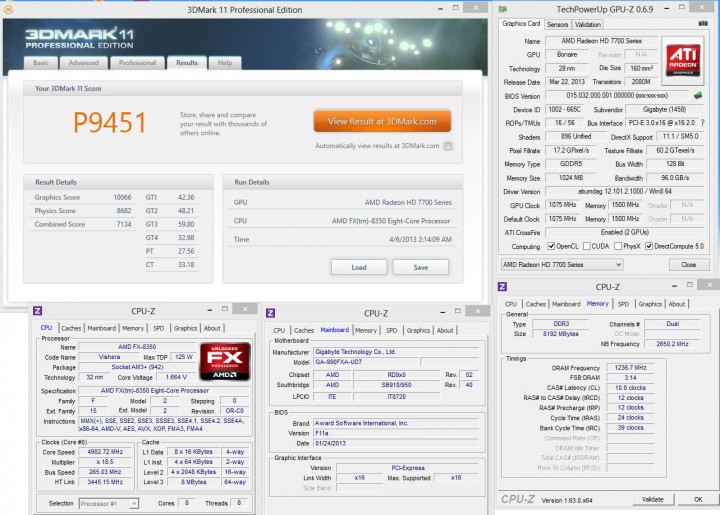Image resolution: width=720 pixels, height=515 pixels.
Task: Open About tab in CPU-Z Memory window
Action: click(676, 304)
